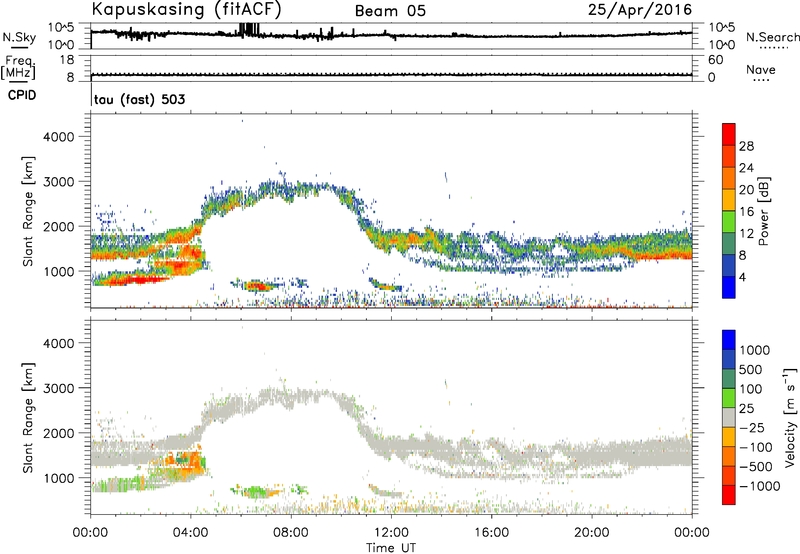Click the 04:00 time tick label
The width and height of the screenshot is (800, 554).
(191, 533)
